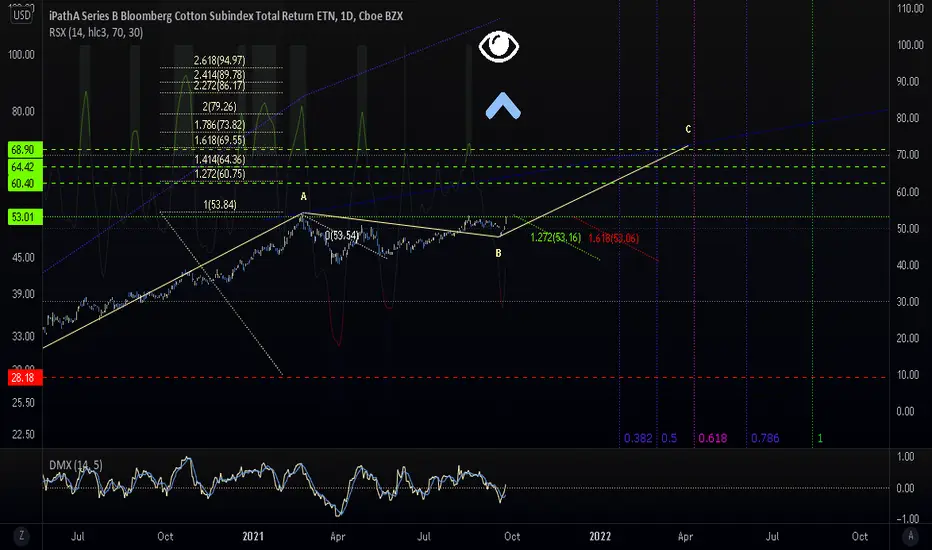Select the 2.414(89.78) Fibonacci level
932x550 pixels.
coord(219,76)
